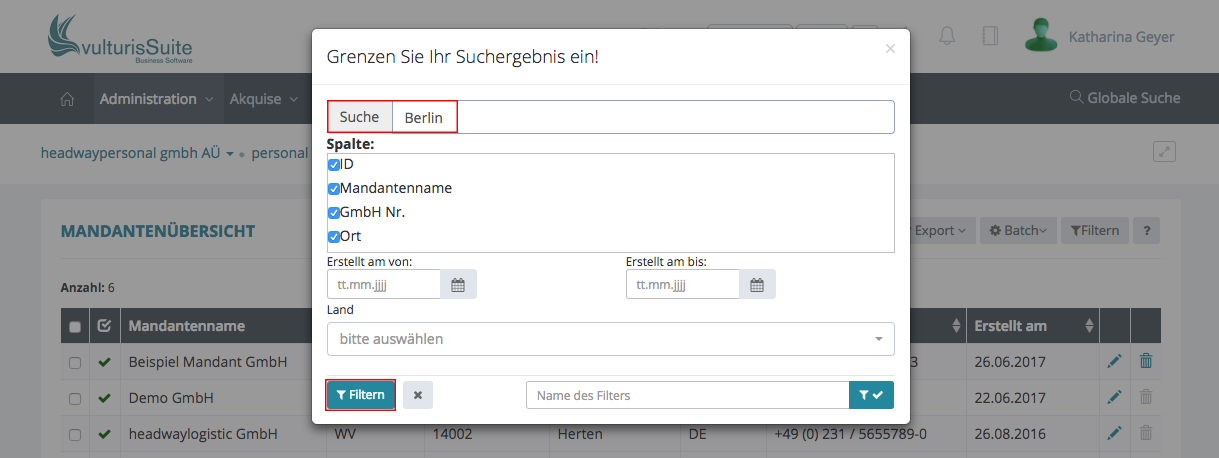
Task: Delete Beispiel Mandant GmbH via trash icon
Action: coord(1146,362)
